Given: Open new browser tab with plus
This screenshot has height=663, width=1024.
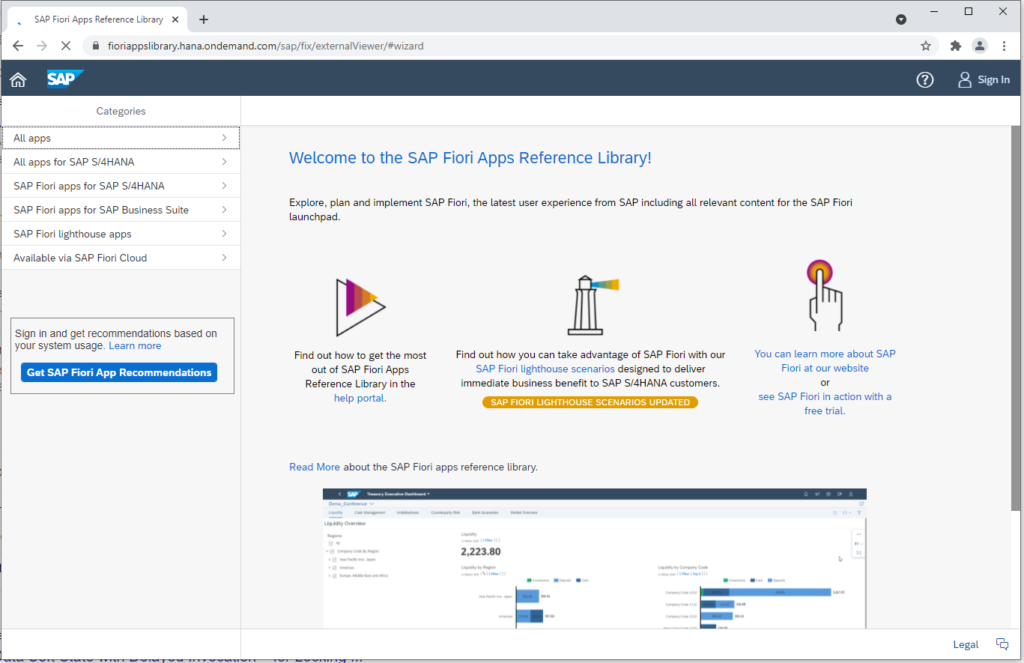Looking at the screenshot, I should tap(204, 20).
